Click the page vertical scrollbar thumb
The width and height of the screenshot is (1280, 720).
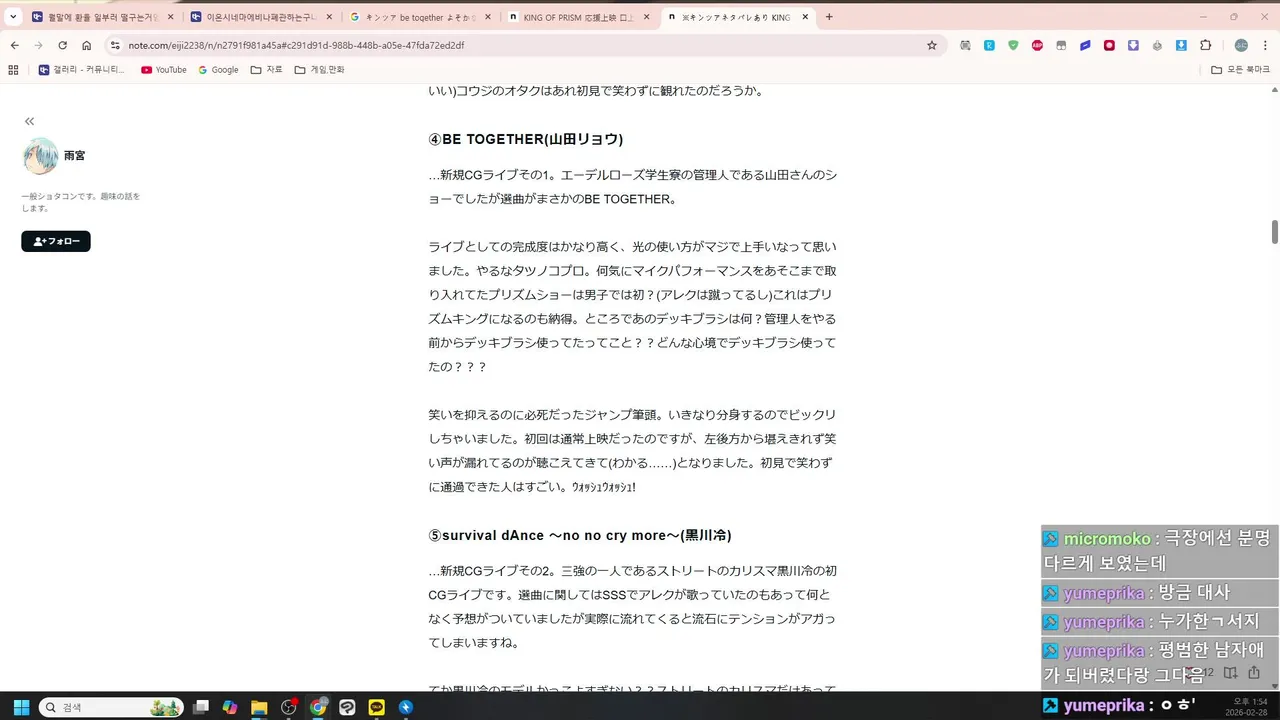point(1275,231)
